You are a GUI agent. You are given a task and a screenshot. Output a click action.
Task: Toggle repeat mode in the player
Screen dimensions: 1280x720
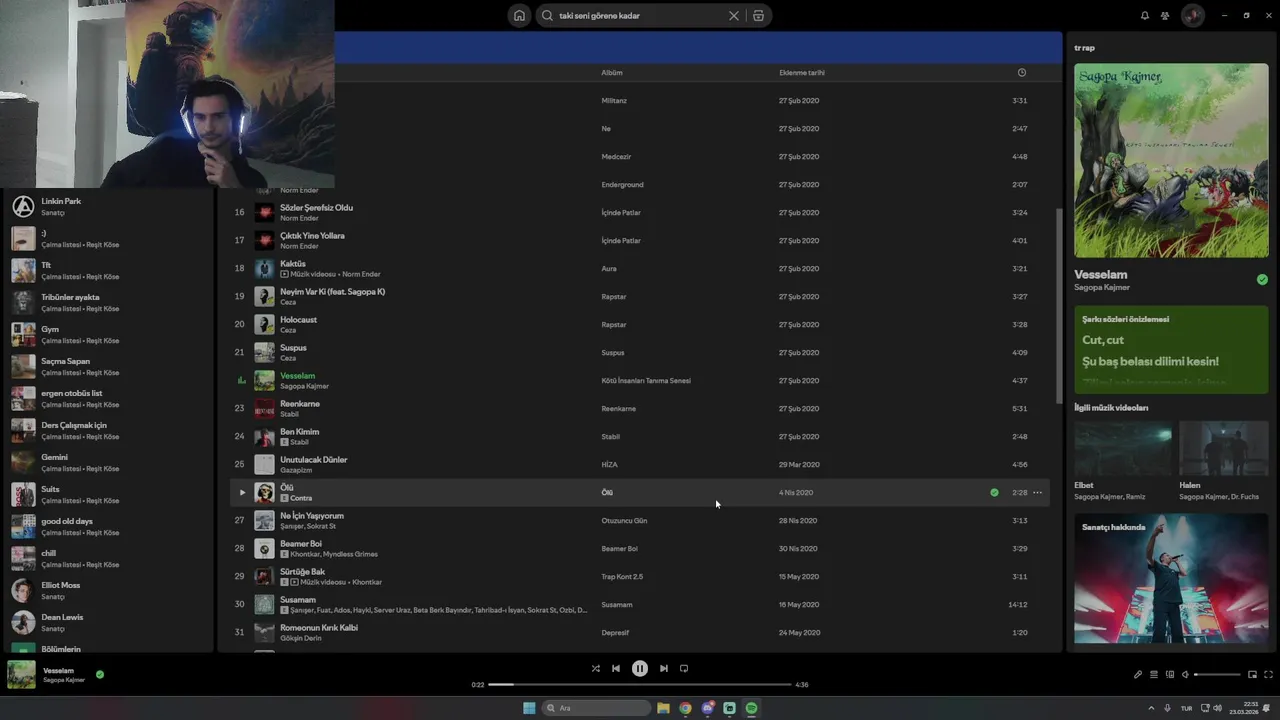684,669
